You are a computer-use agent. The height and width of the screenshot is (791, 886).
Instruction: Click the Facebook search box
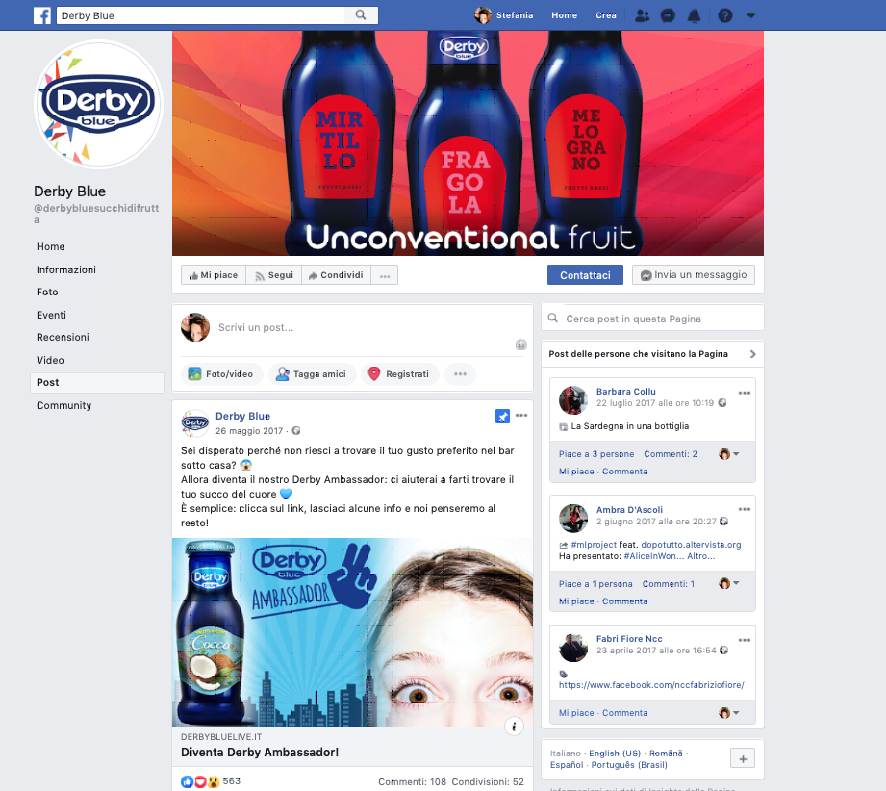point(201,15)
